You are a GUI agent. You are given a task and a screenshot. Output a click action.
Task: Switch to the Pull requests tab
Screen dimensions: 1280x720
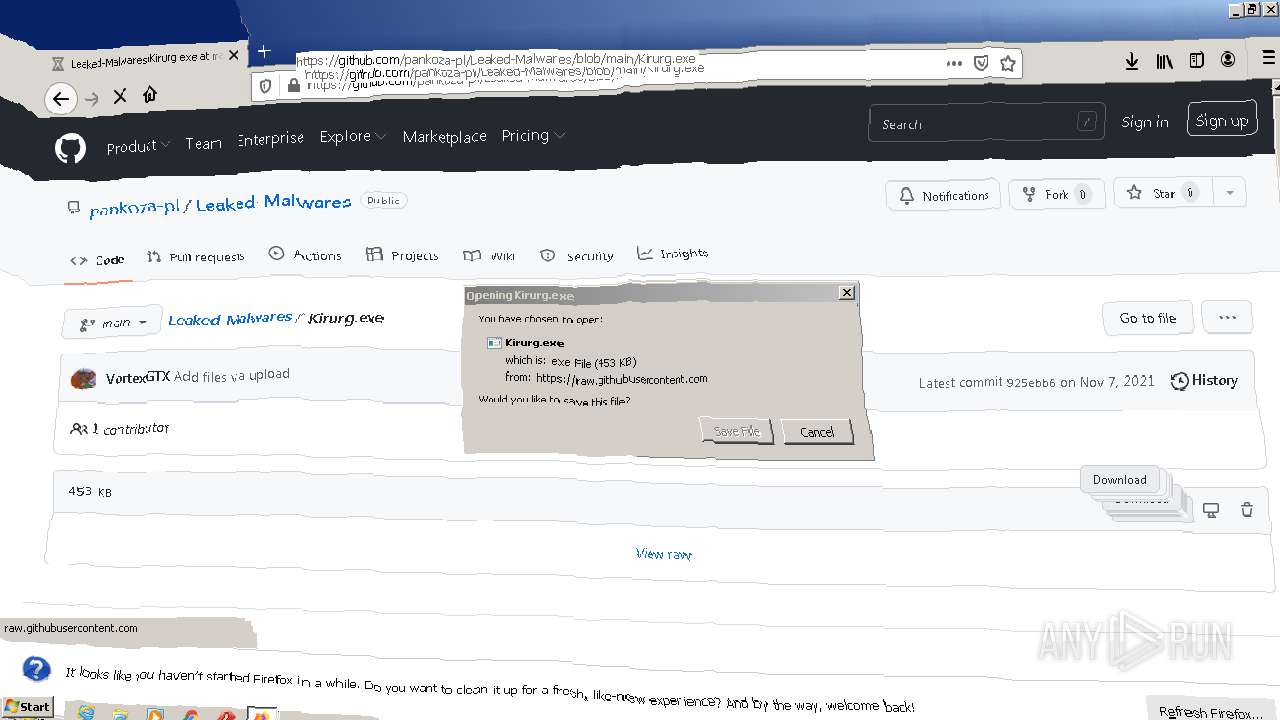[195, 257]
